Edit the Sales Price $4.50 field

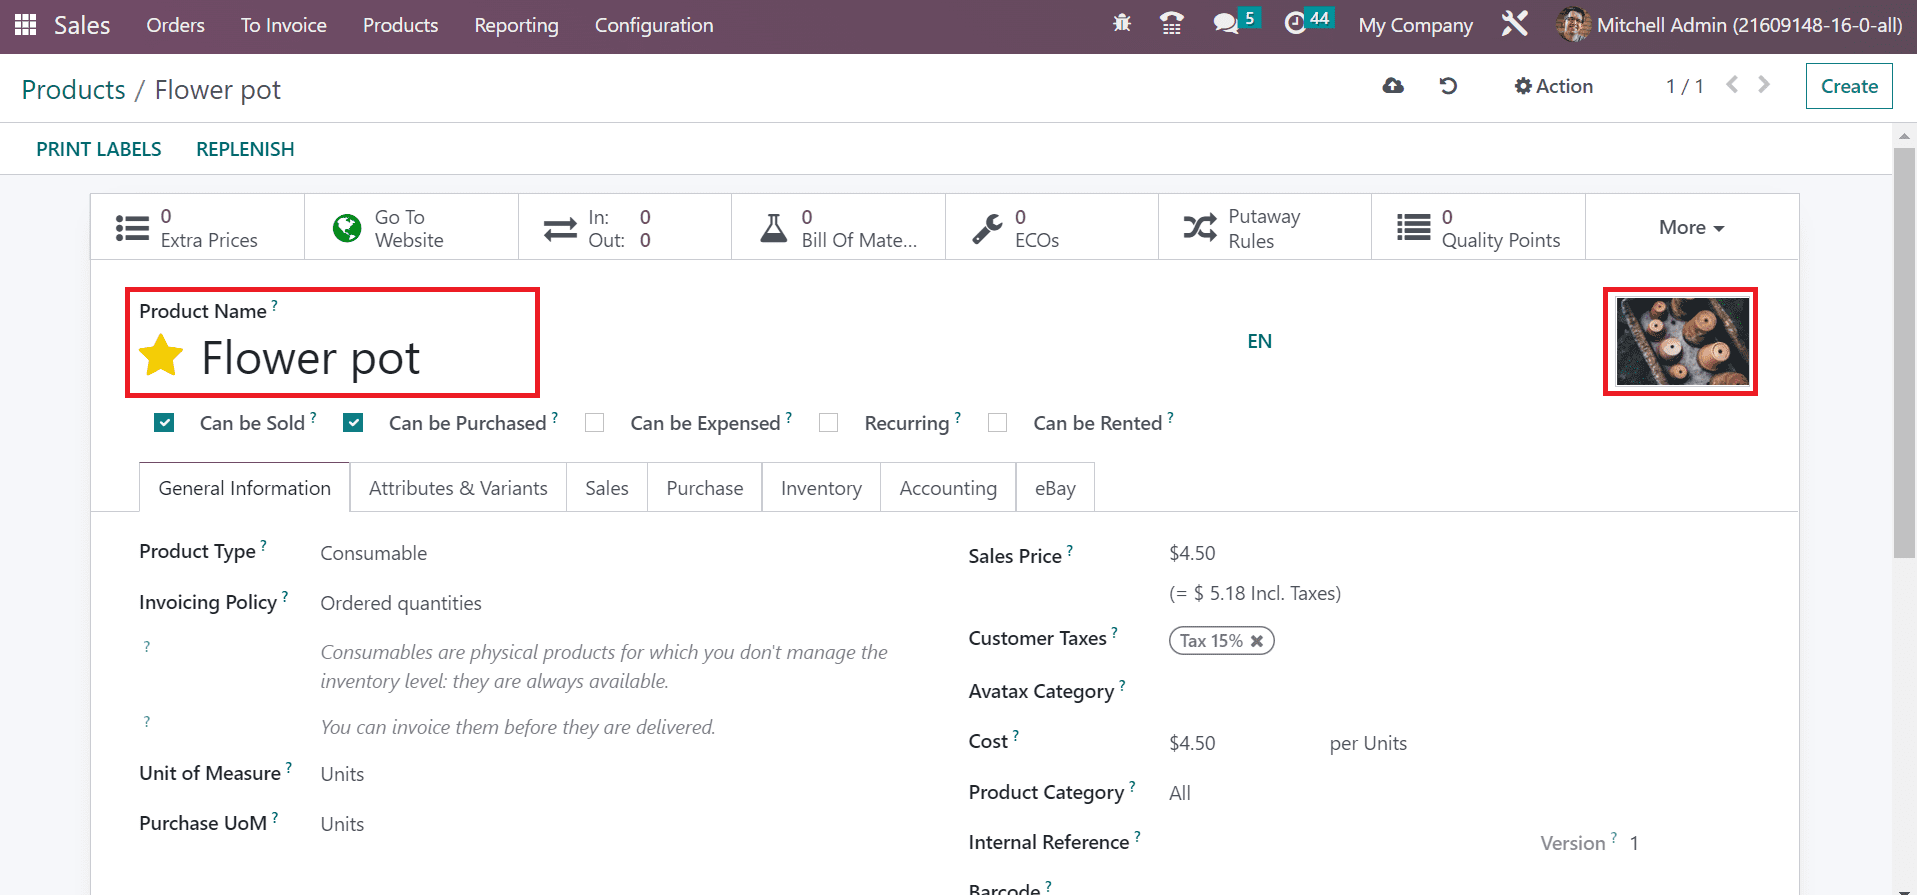point(1192,553)
